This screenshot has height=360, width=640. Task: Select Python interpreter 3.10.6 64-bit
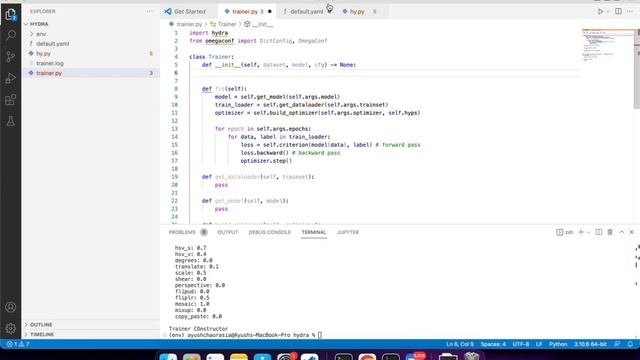(590, 344)
